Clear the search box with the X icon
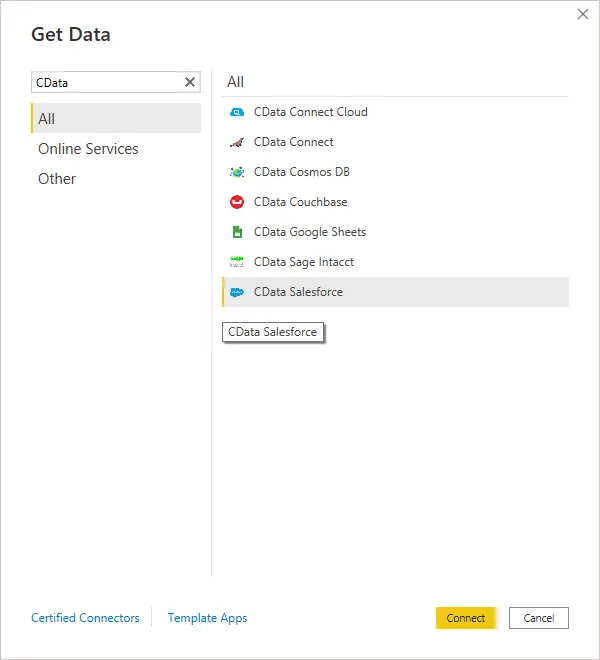This screenshot has width=600, height=660. [190, 83]
